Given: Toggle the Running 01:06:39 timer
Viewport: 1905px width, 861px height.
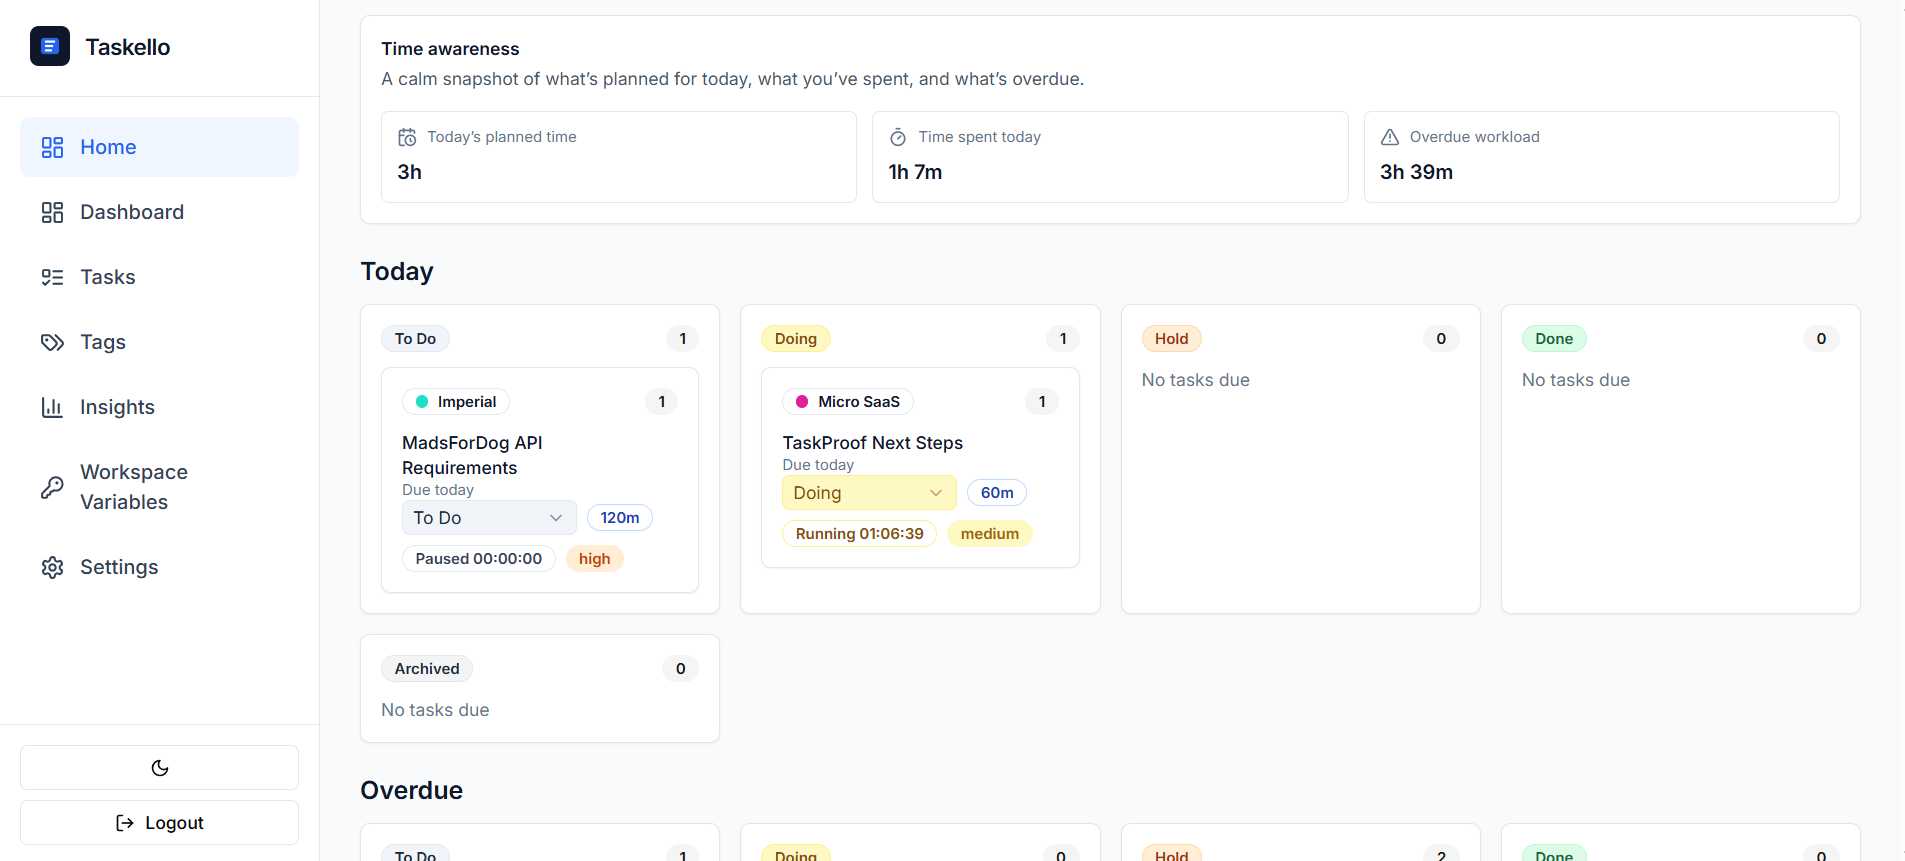Looking at the screenshot, I should click(859, 534).
